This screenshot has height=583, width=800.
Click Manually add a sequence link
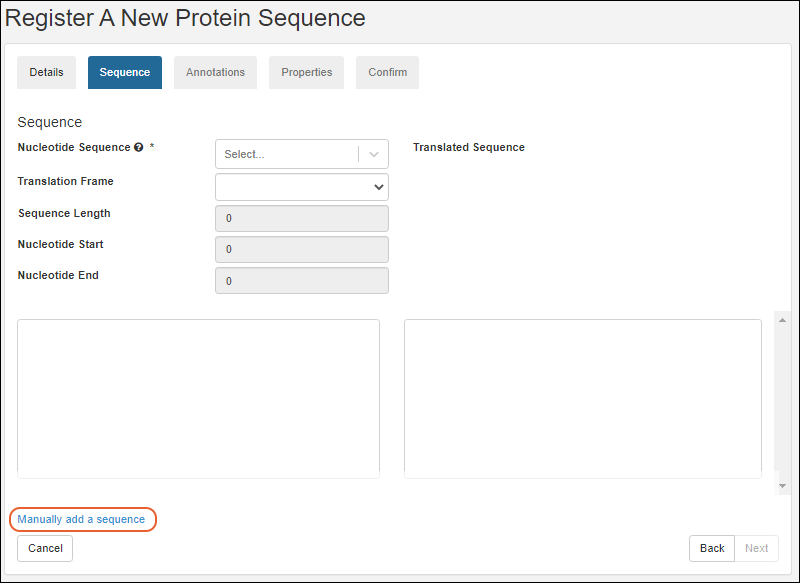tap(81, 520)
